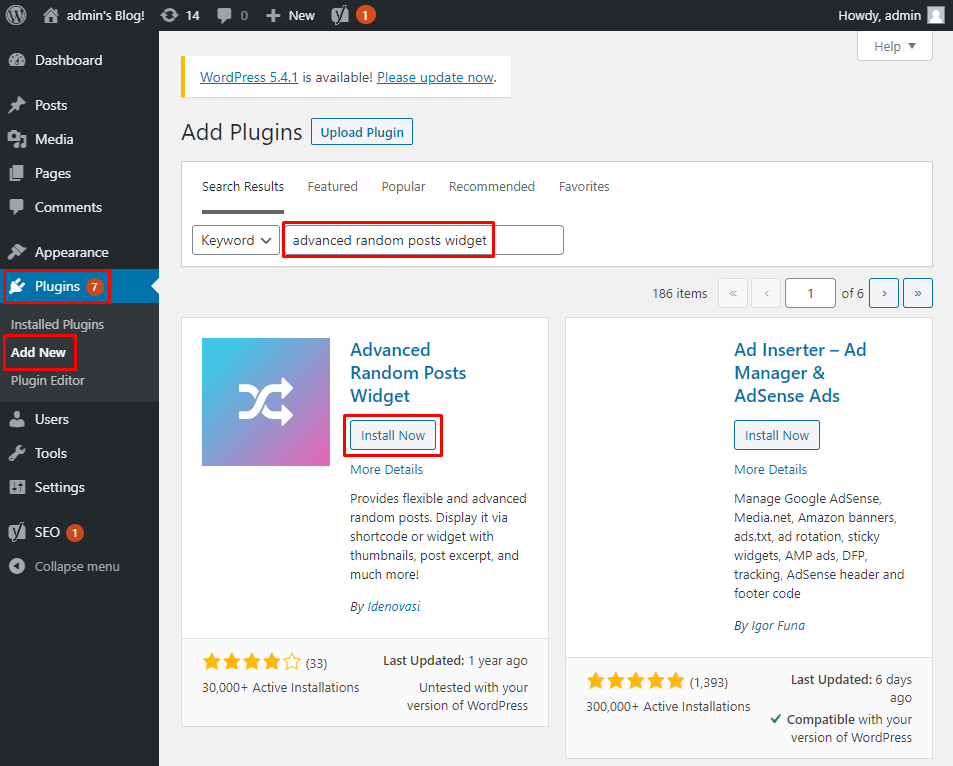Click the Media icon in sidebar

17,139
